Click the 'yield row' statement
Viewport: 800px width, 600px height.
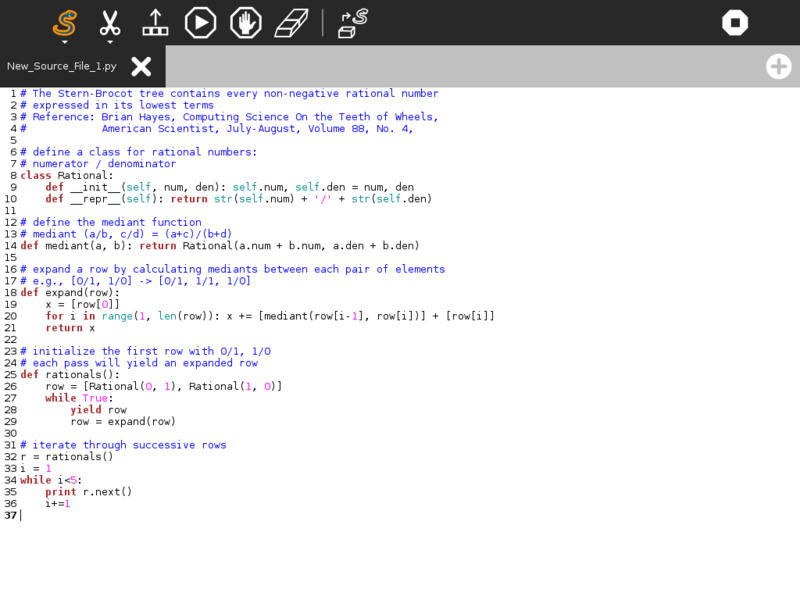[x=98, y=409]
